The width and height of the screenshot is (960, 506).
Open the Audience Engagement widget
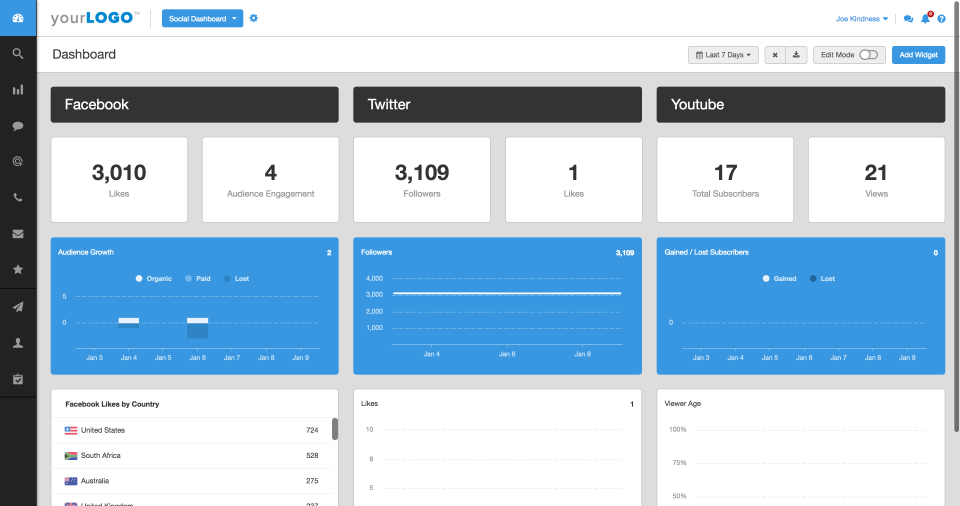(271, 179)
